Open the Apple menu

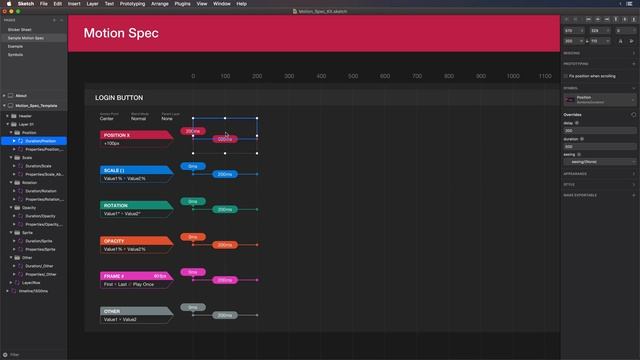(9, 4)
